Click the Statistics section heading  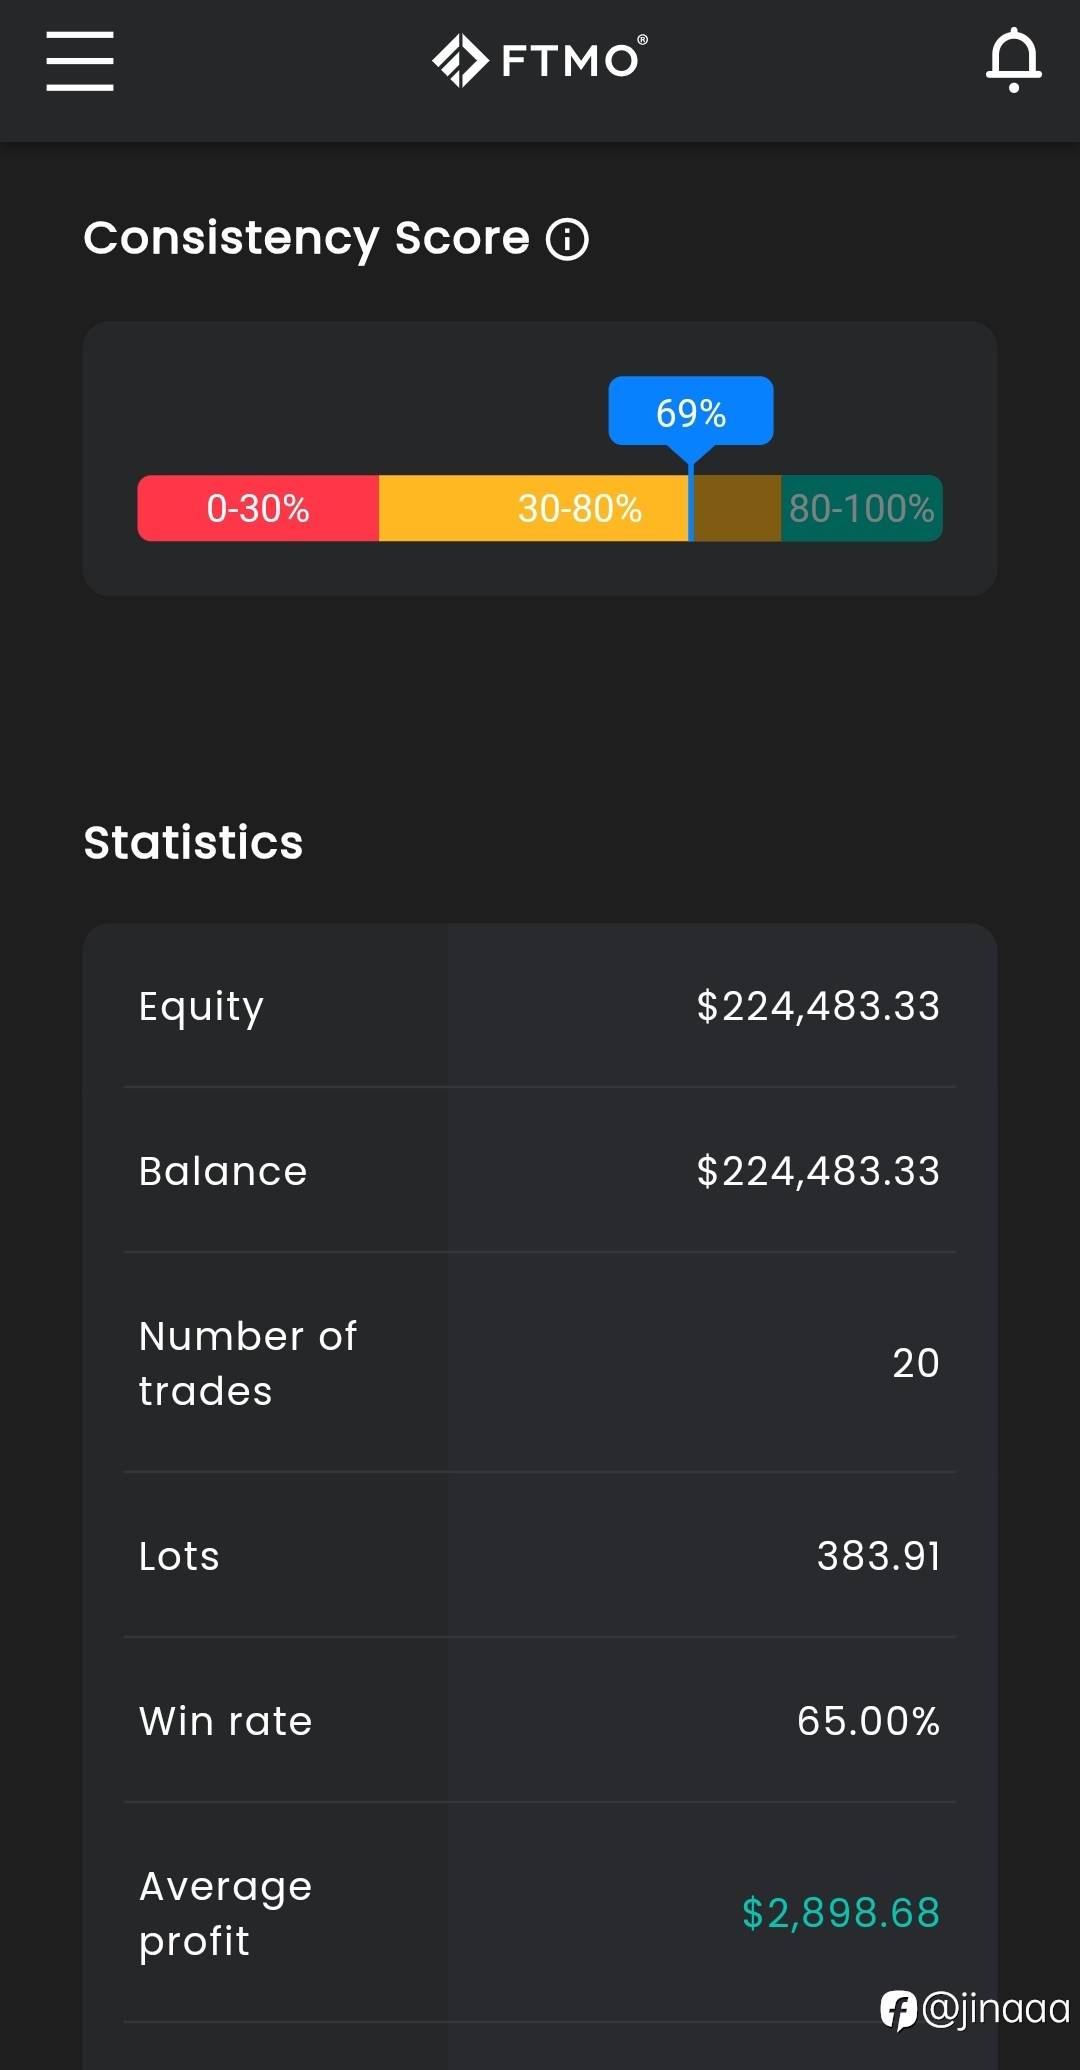(x=193, y=842)
